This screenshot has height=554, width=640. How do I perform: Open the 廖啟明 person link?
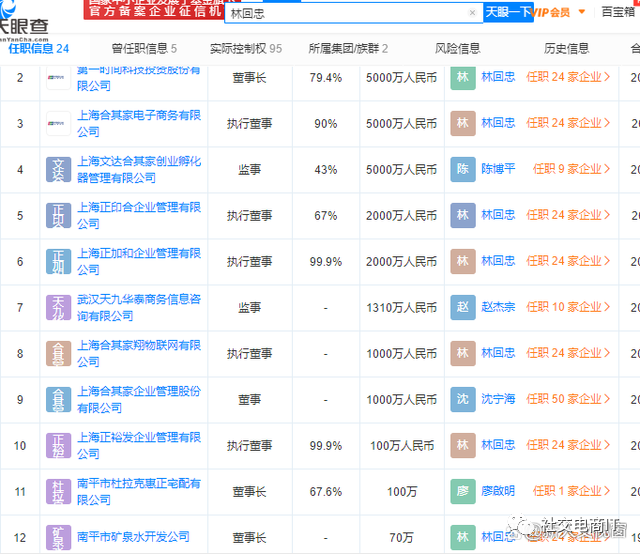click(x=498, y=491)
